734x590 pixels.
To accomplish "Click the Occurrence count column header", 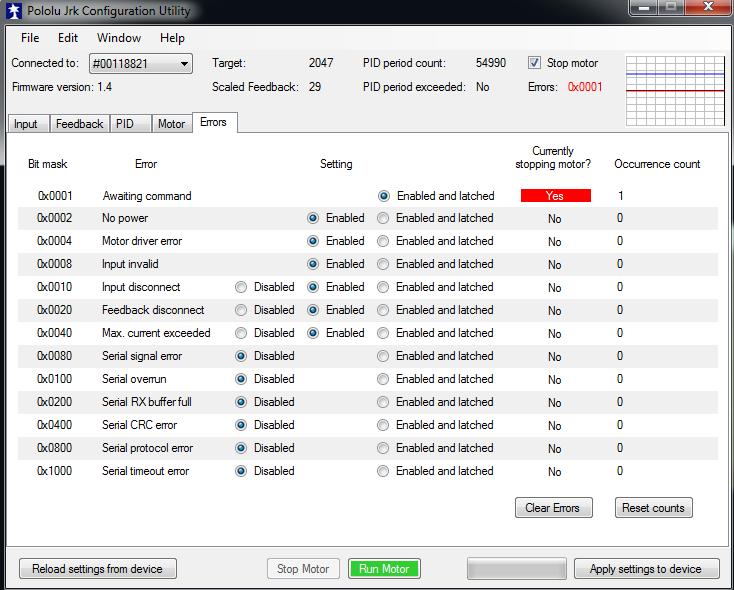I will click(657, 164).
